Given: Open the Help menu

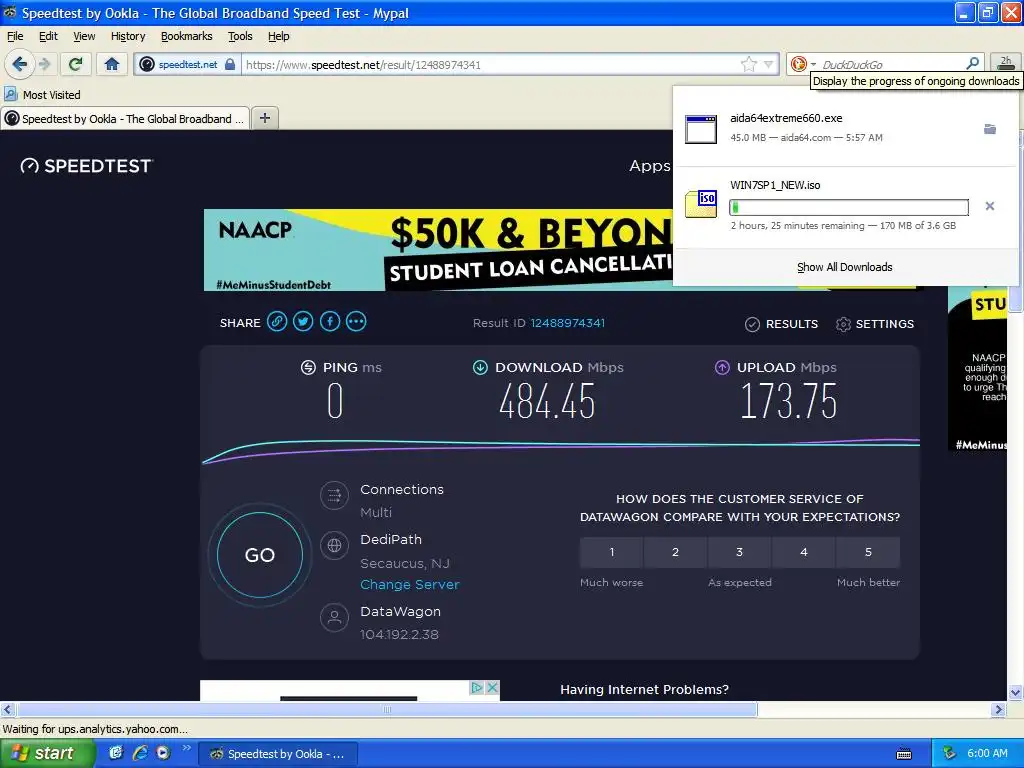Looking at the screenshot, I should 278,37.
